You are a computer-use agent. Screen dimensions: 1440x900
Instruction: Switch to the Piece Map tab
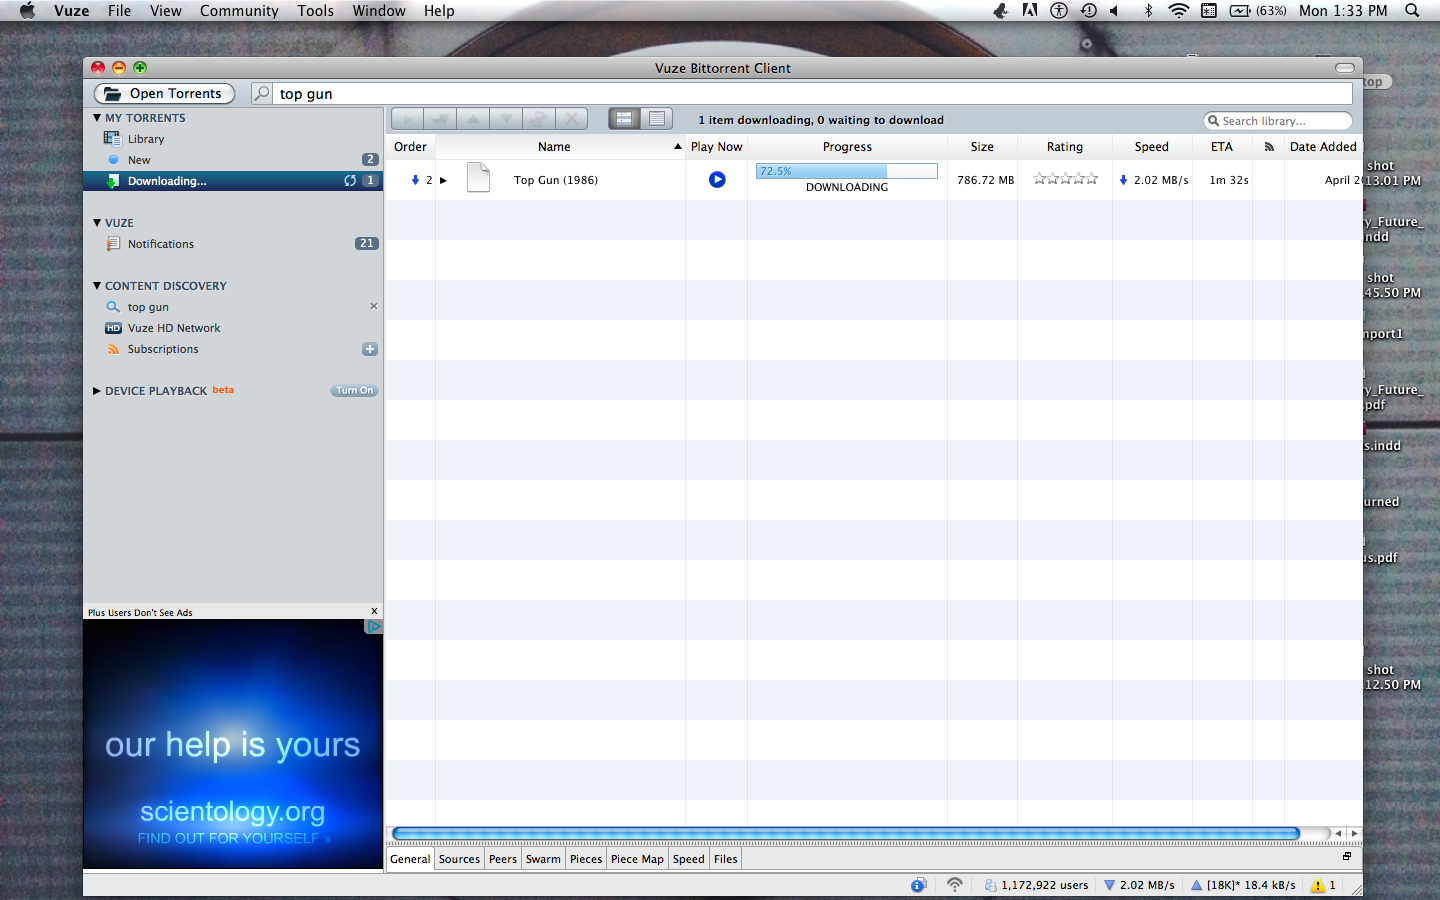(x=637, y=859)
